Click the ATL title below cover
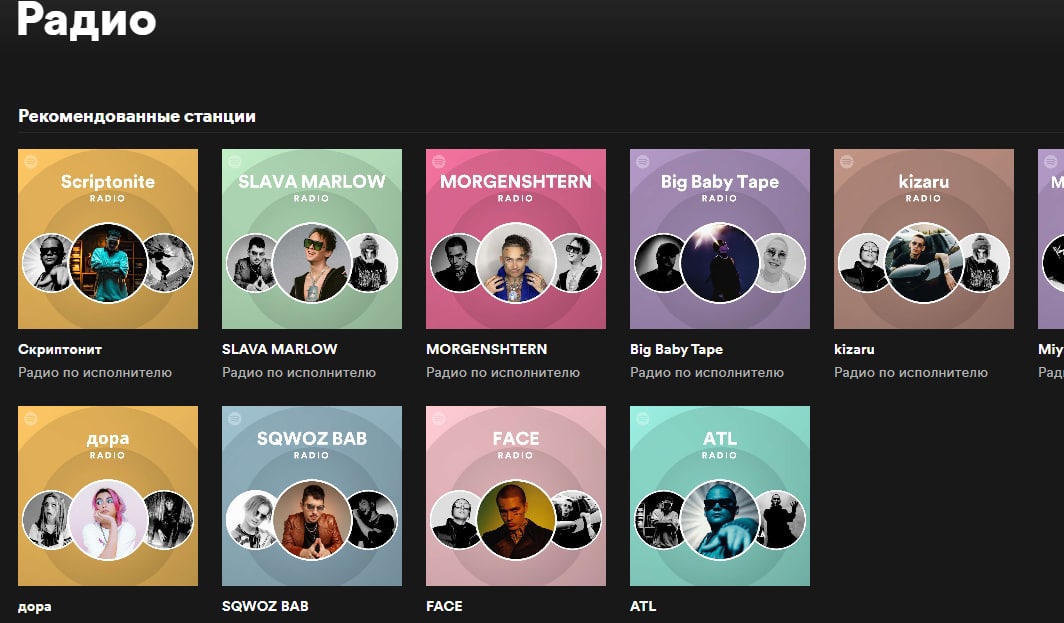This screenshot has width=1064, height=623. pos(643,607)
